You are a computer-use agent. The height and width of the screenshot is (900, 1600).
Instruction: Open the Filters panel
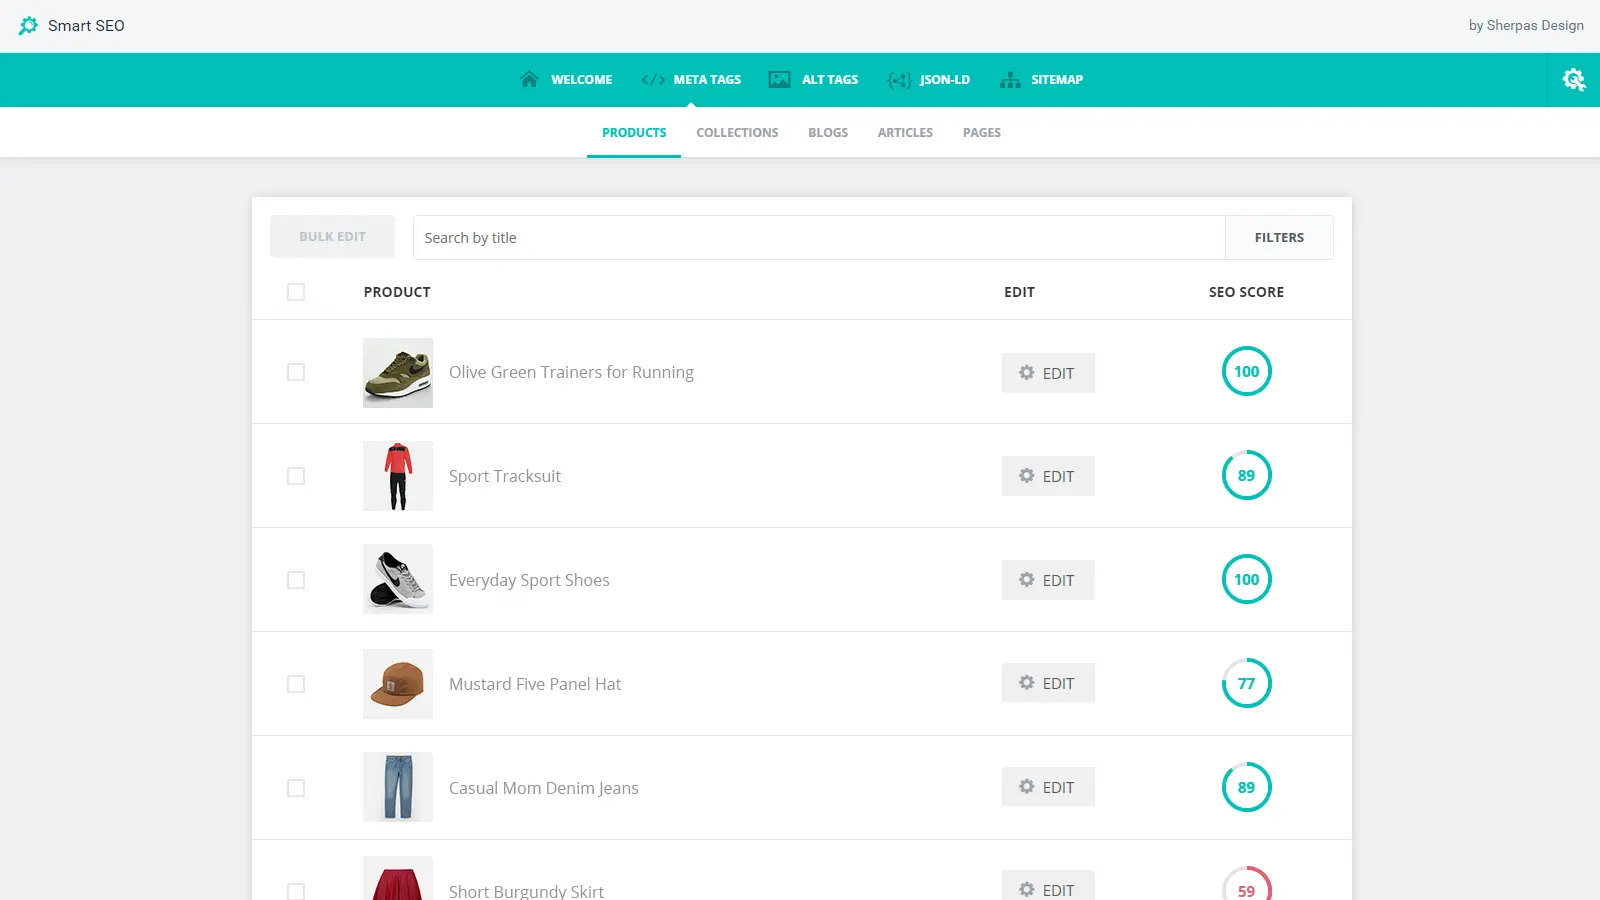click(1280, 237)
